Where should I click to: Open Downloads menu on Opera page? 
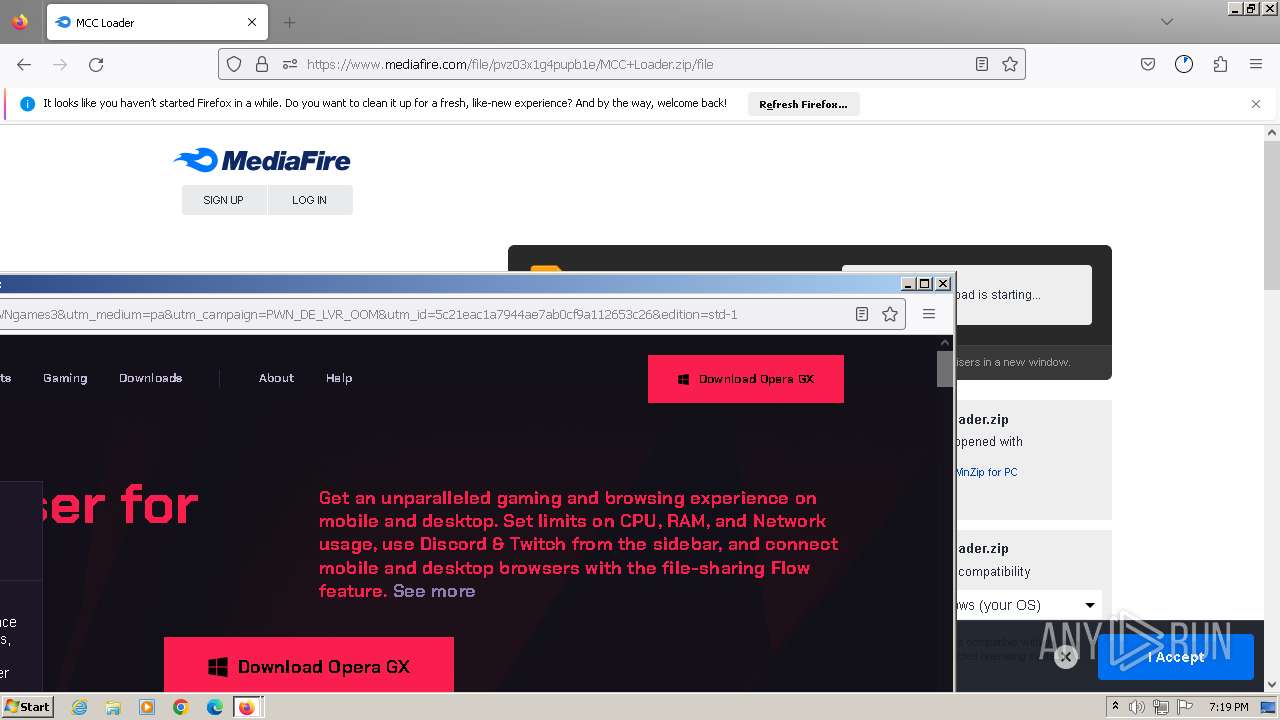point(150,378)
